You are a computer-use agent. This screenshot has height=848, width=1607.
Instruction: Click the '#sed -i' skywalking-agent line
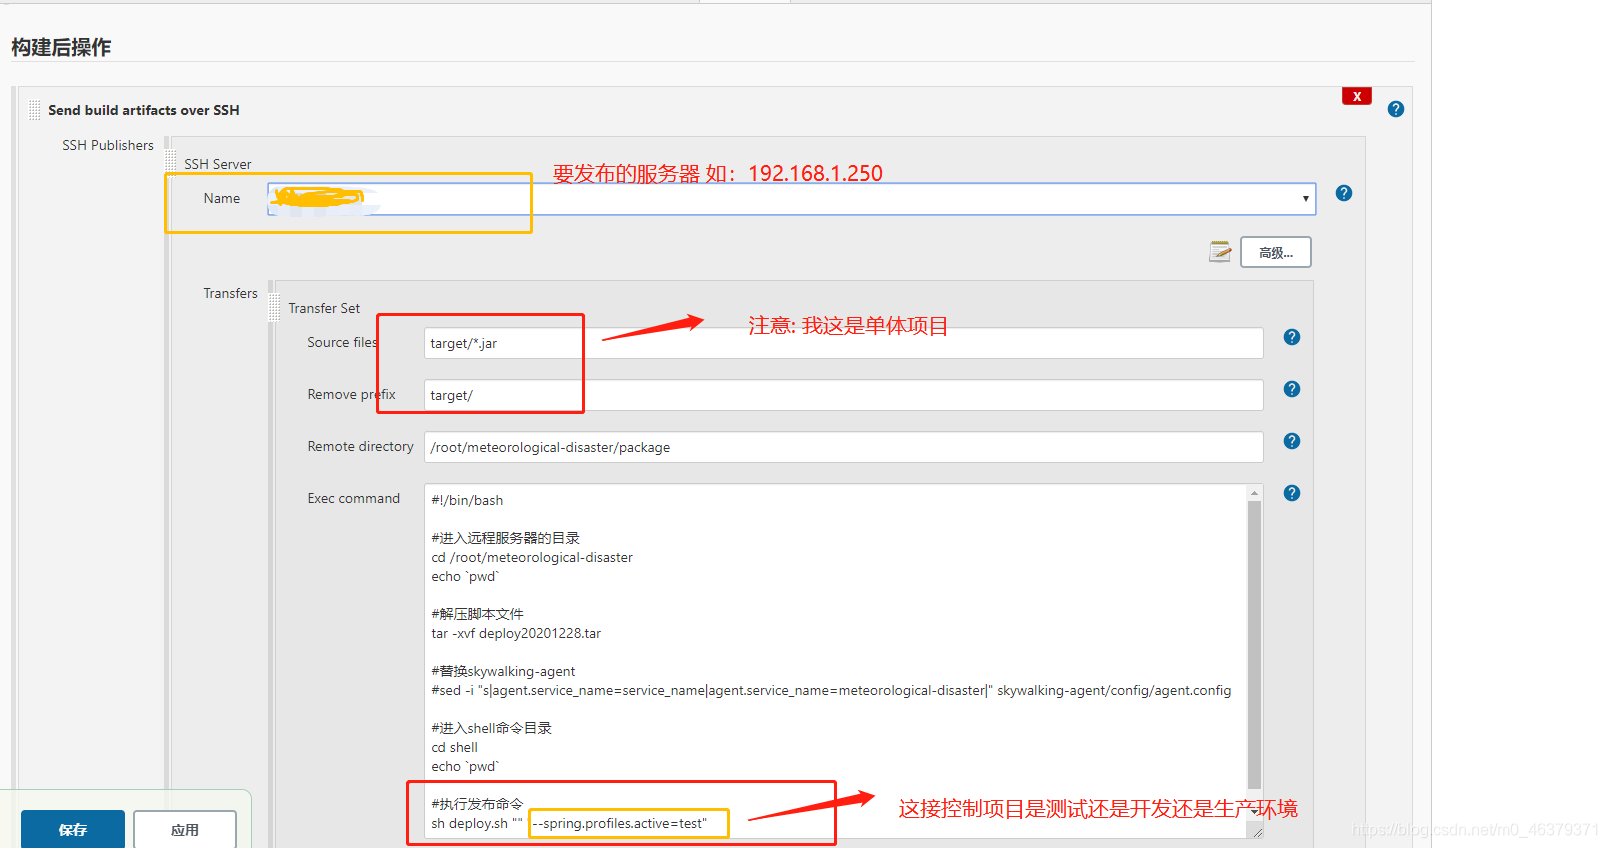pos(831,690)
